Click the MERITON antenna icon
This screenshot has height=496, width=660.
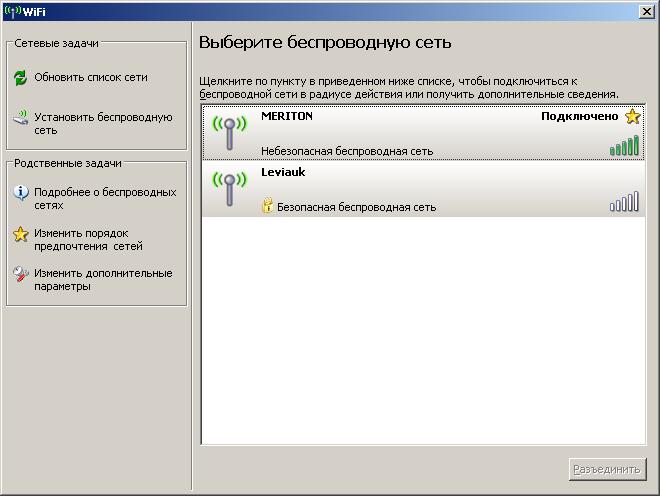(229, 133)
